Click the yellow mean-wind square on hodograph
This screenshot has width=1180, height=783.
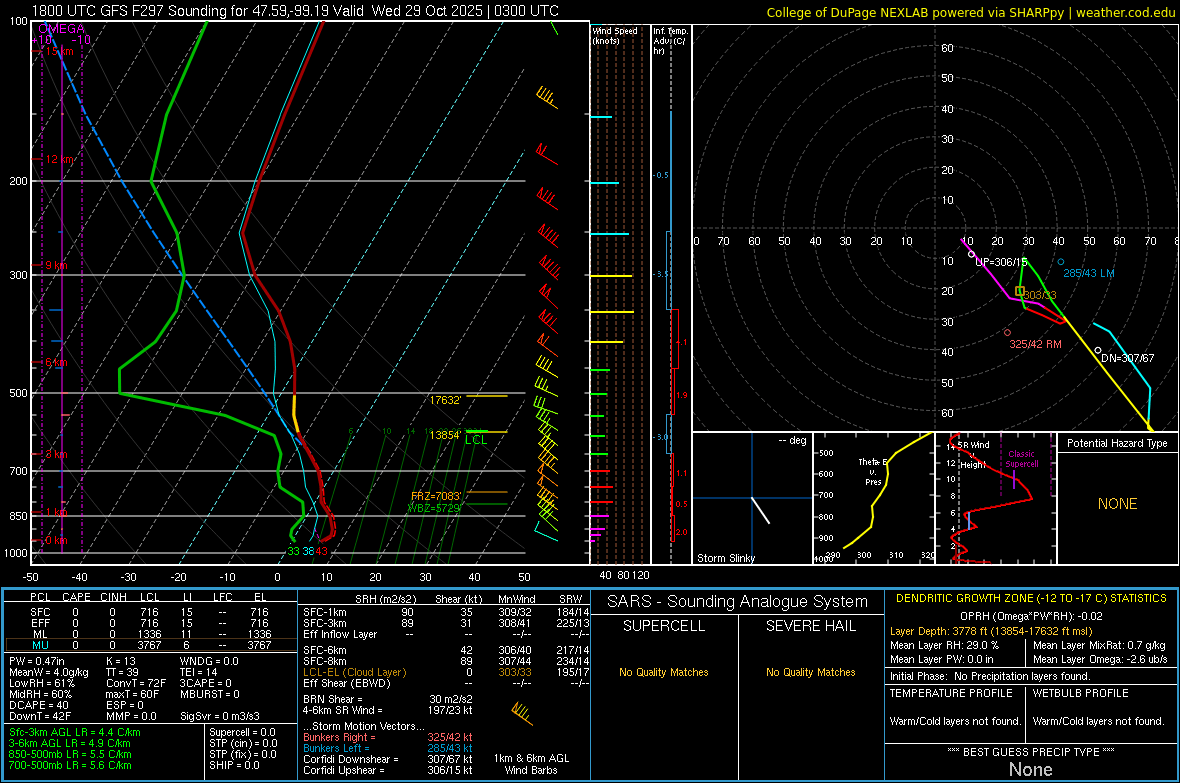click(x=1020, y=291)
